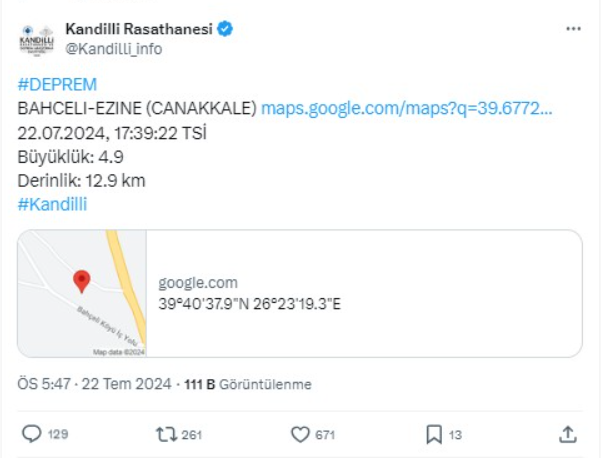Open the #DEPREM hashtag
601x458 pixels.
coord(57,84)
